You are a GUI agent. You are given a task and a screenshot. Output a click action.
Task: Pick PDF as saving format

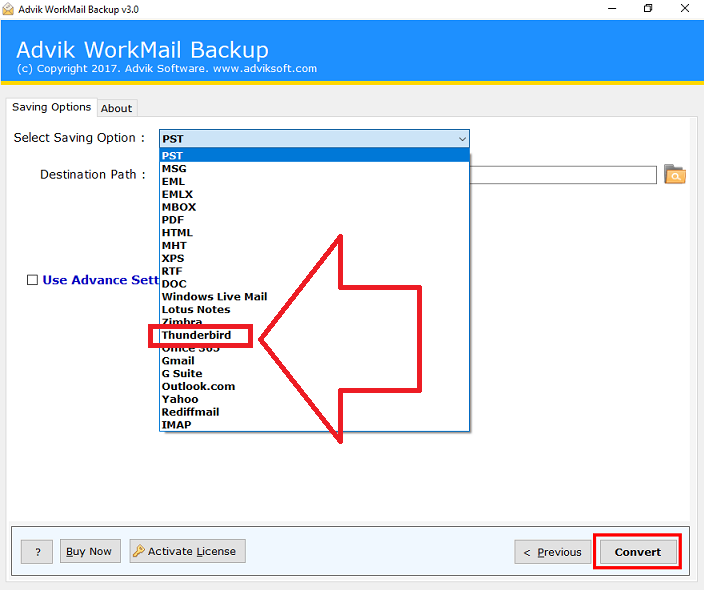(x=314, y=220)
